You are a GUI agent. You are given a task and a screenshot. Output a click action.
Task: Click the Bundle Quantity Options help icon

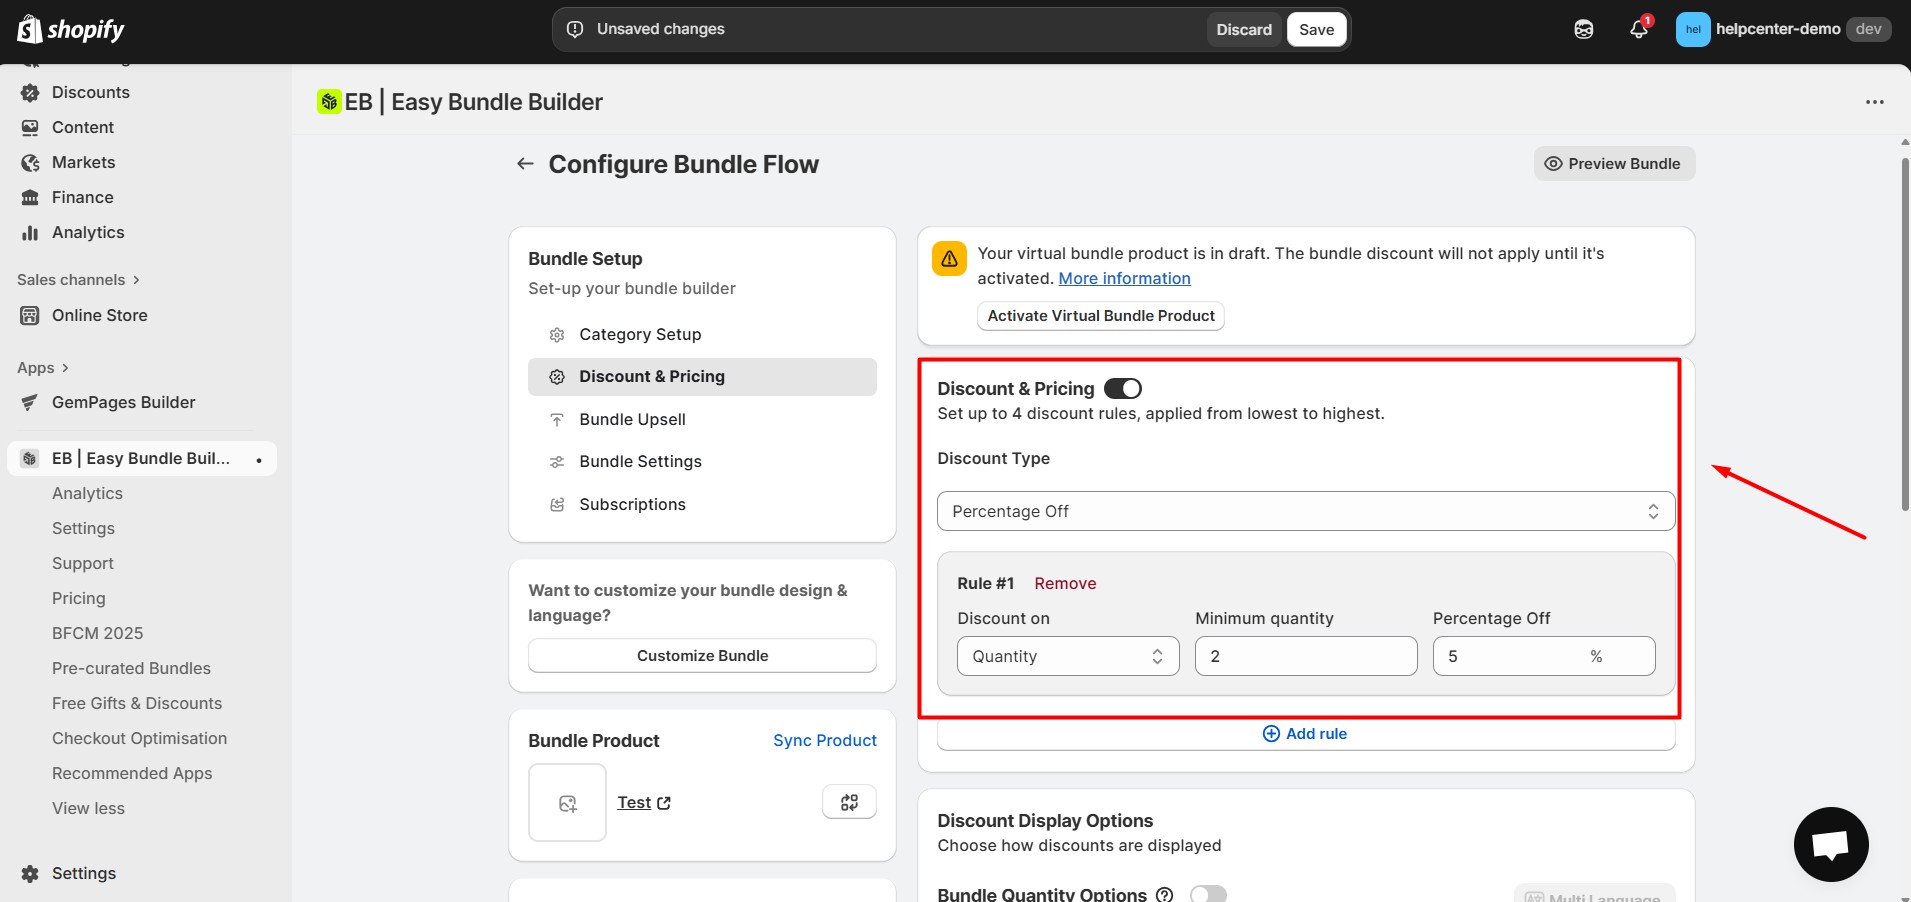pos(1164,894)
